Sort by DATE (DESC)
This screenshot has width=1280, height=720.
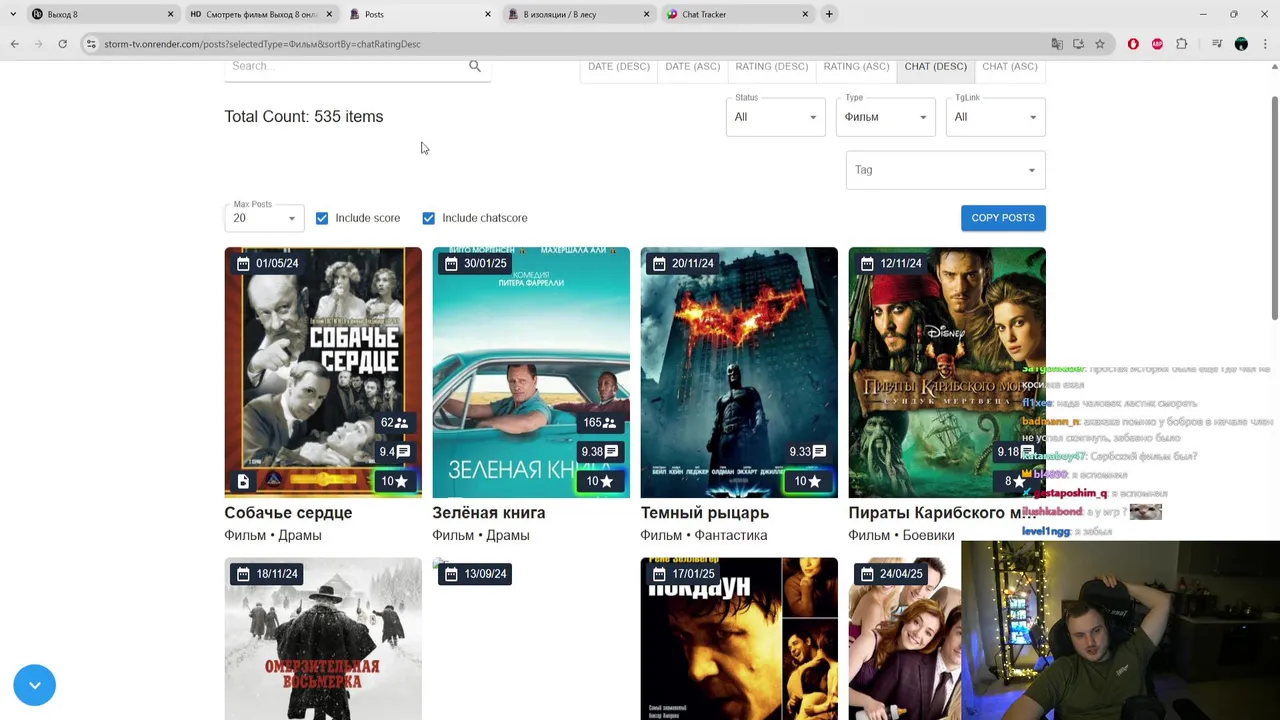coord(619,66)
